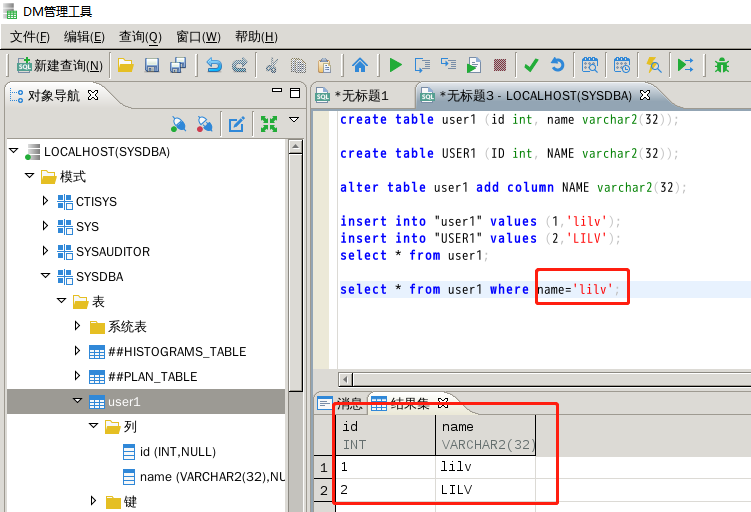Click the edit pencil icon in navigator
This screenshot has height=512, width=751.
point(237,125)
